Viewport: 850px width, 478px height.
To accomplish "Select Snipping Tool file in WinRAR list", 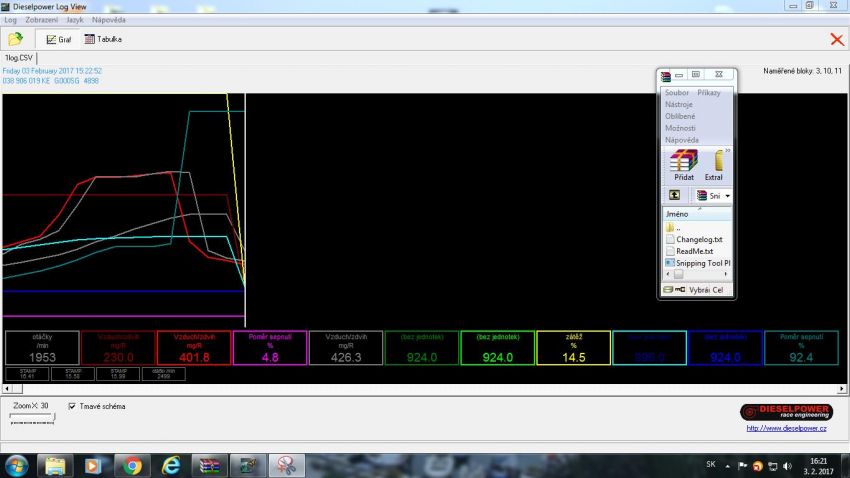I will pyautogui.click(x=698, y=263).
